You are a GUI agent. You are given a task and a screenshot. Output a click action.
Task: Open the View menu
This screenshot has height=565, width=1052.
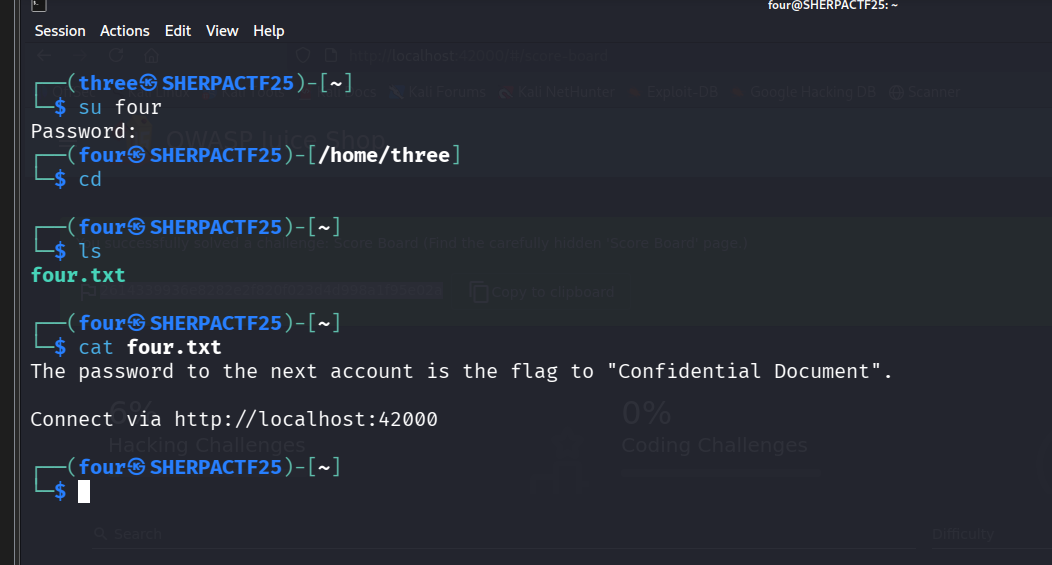(x=222, y=31)
